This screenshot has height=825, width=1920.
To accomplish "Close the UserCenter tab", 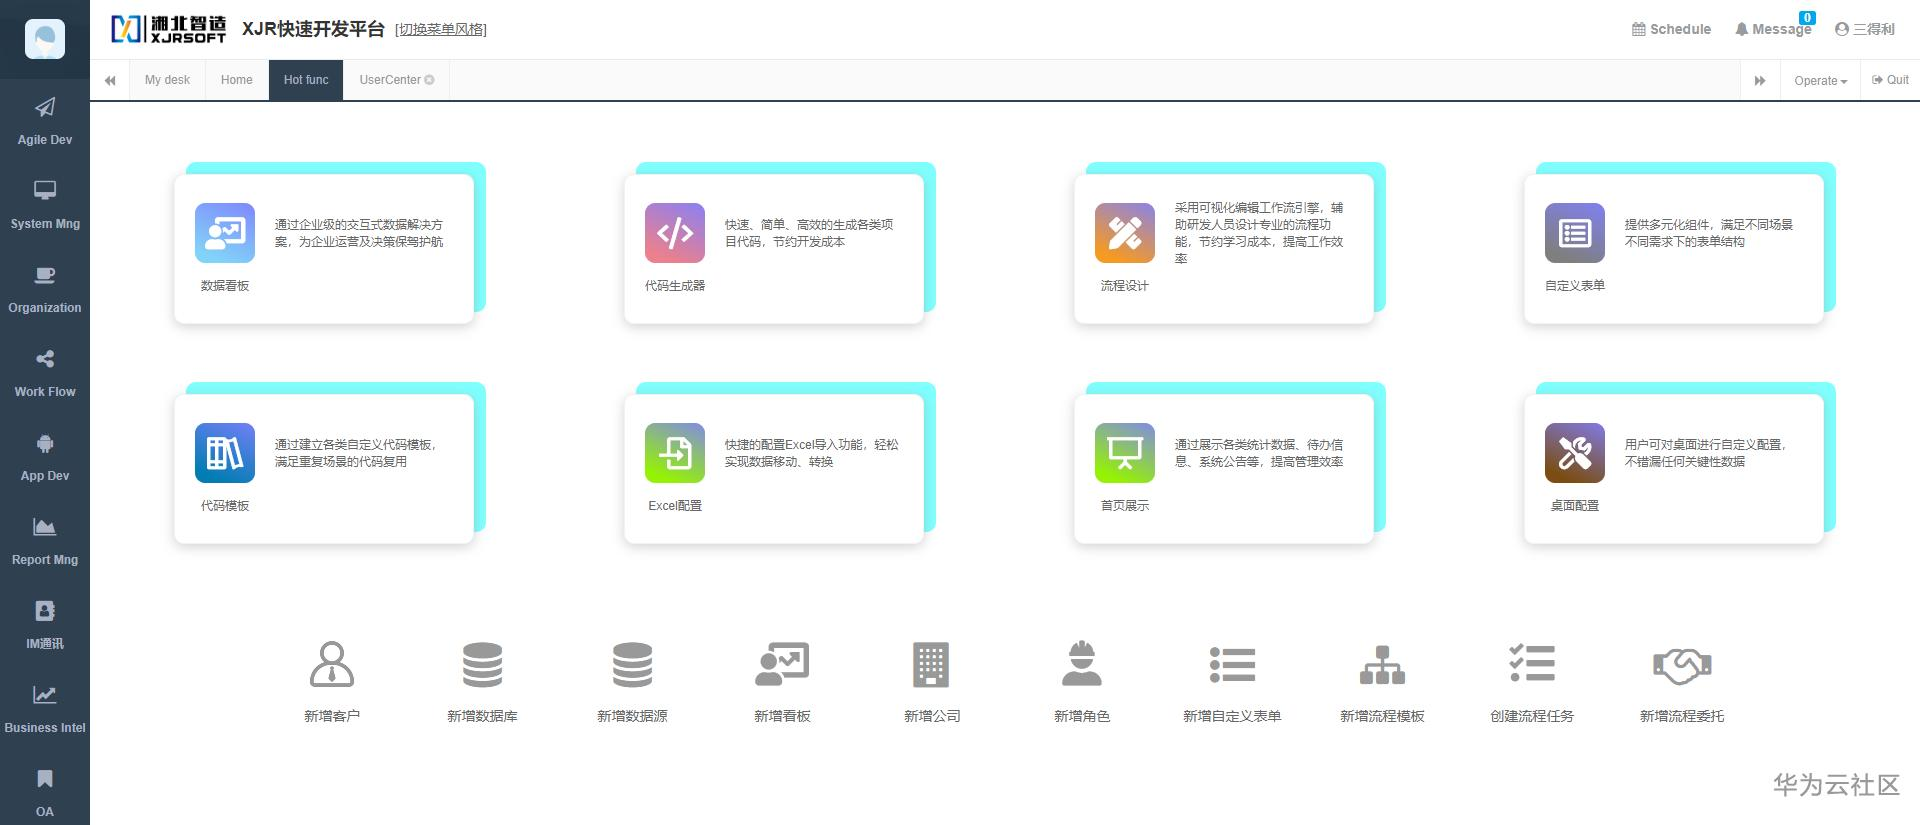I will pos(429,80).
